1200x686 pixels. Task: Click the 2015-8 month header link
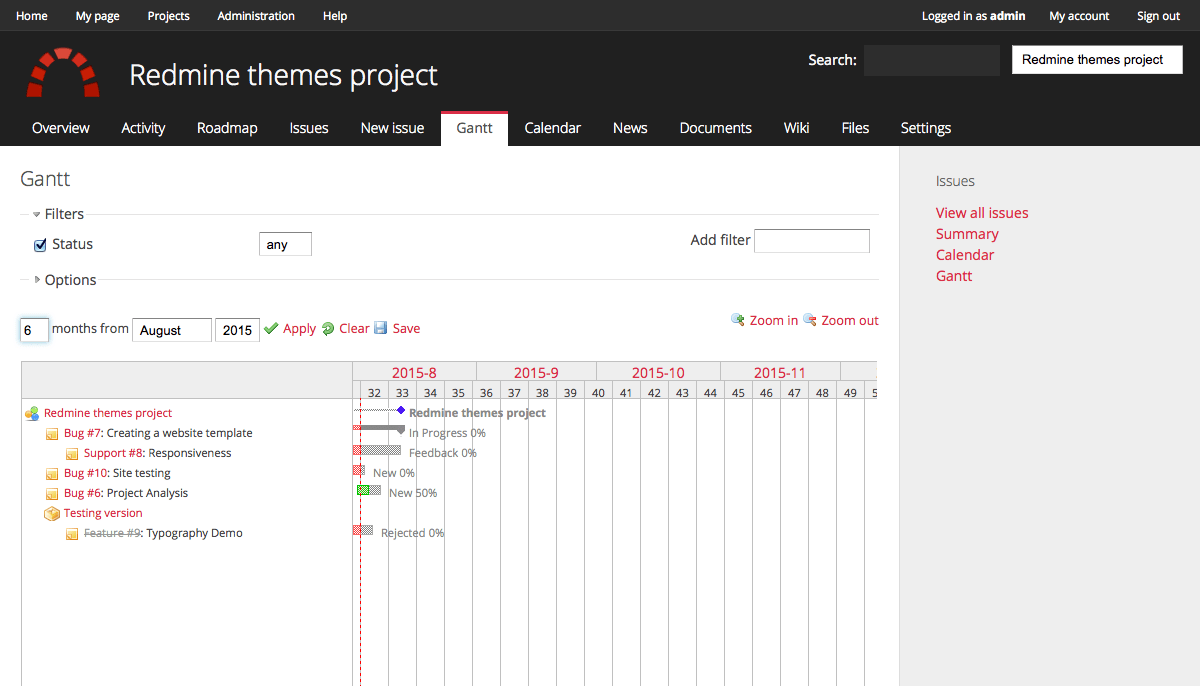click(414, 373)
